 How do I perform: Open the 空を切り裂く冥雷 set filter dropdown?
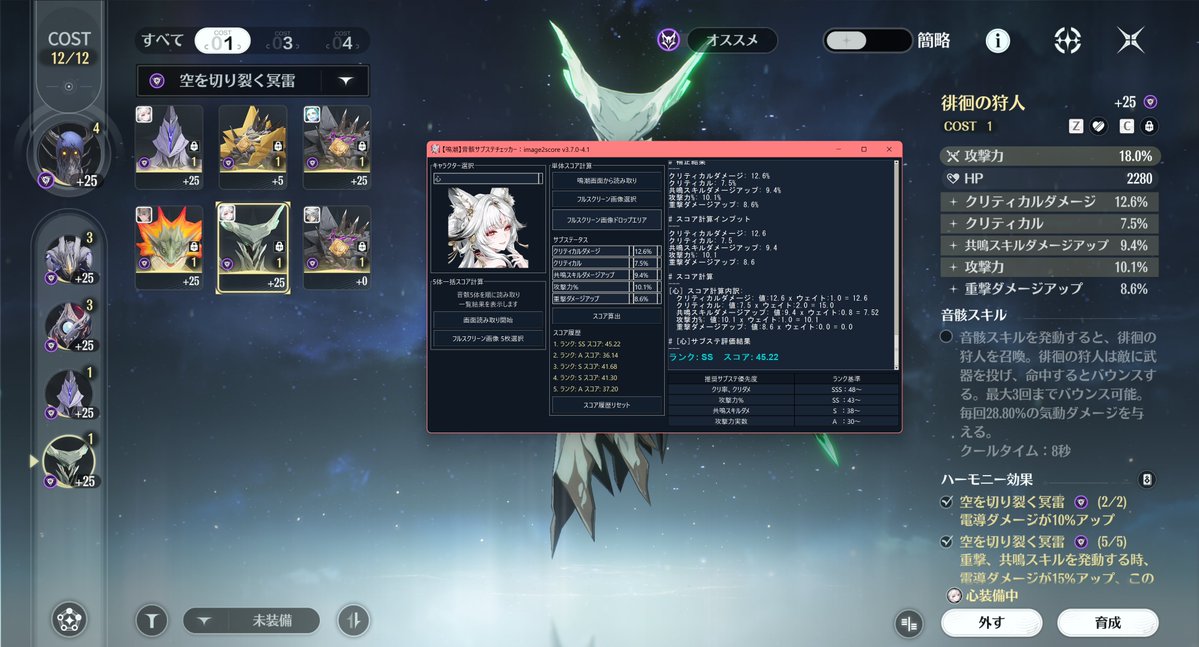(x=253, y=80)
